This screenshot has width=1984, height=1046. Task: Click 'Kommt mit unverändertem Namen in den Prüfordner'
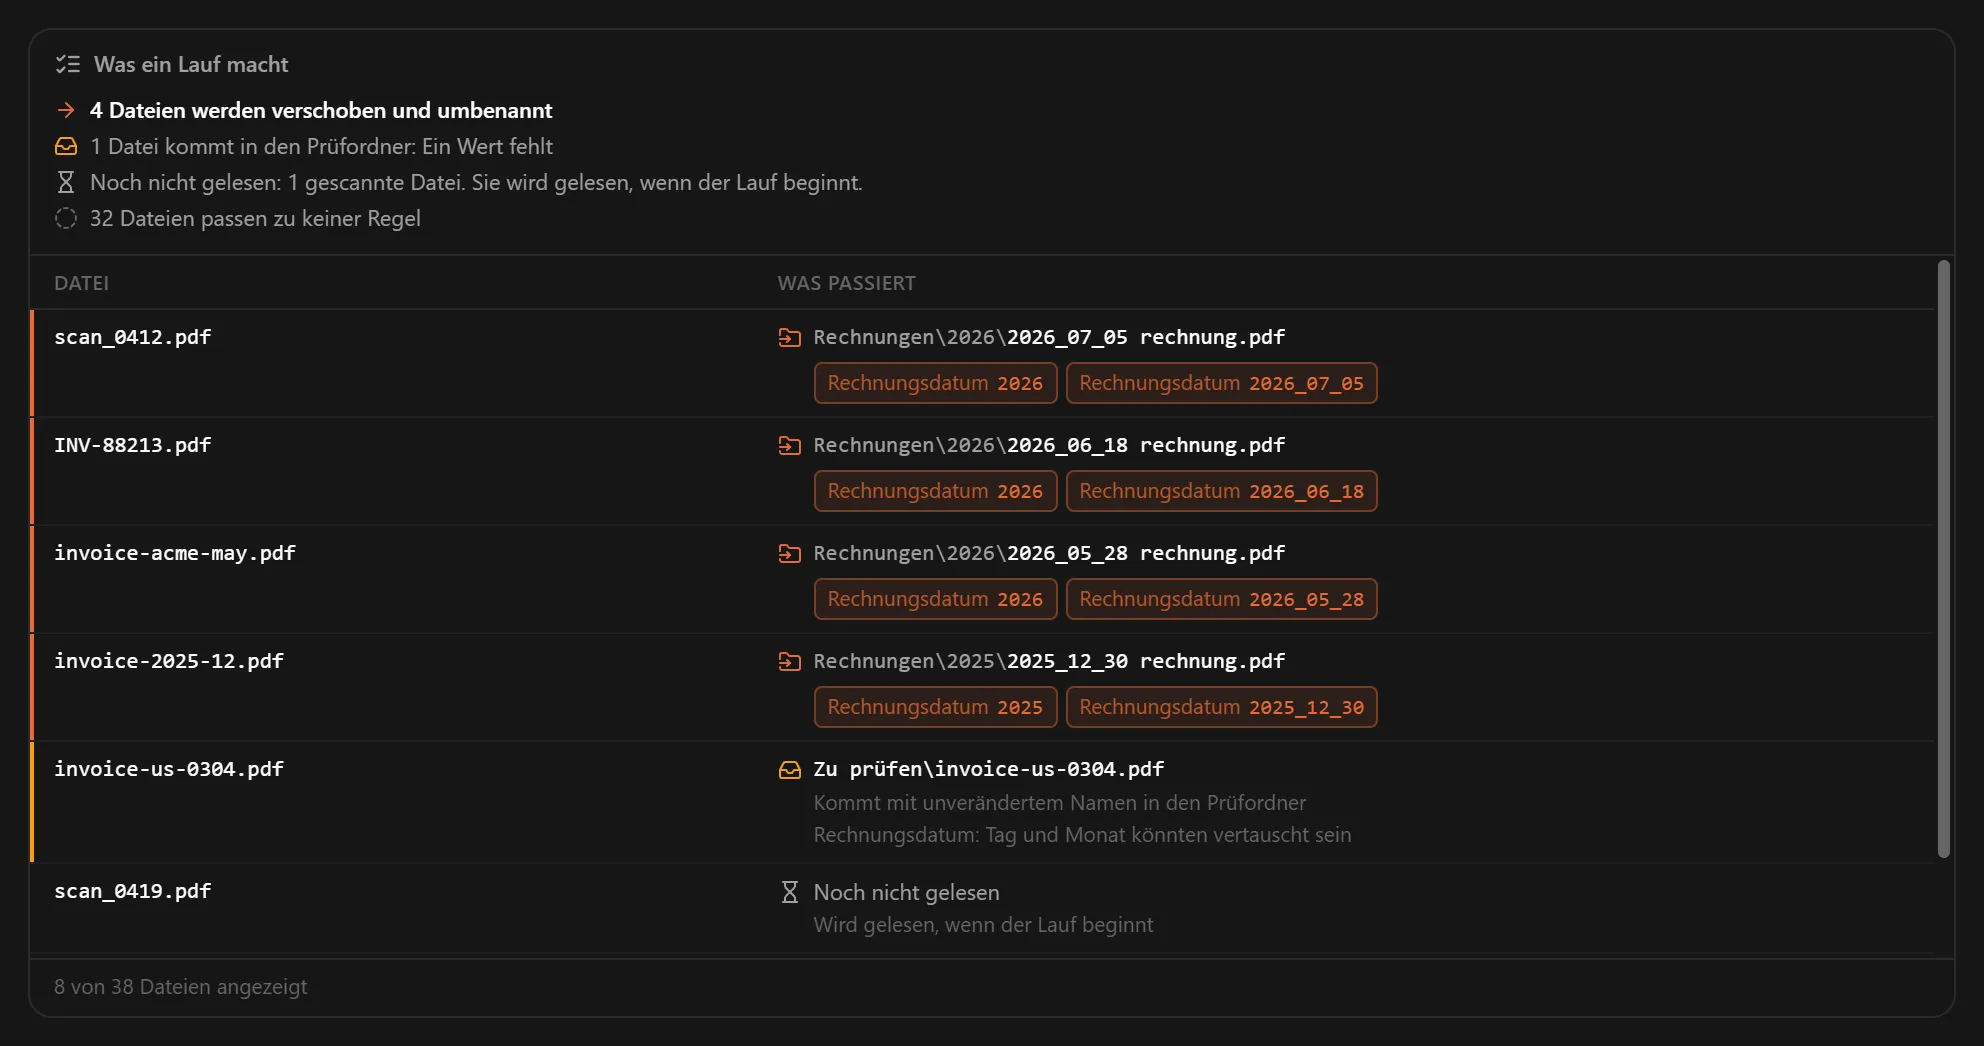click(x=1060, y=803)
